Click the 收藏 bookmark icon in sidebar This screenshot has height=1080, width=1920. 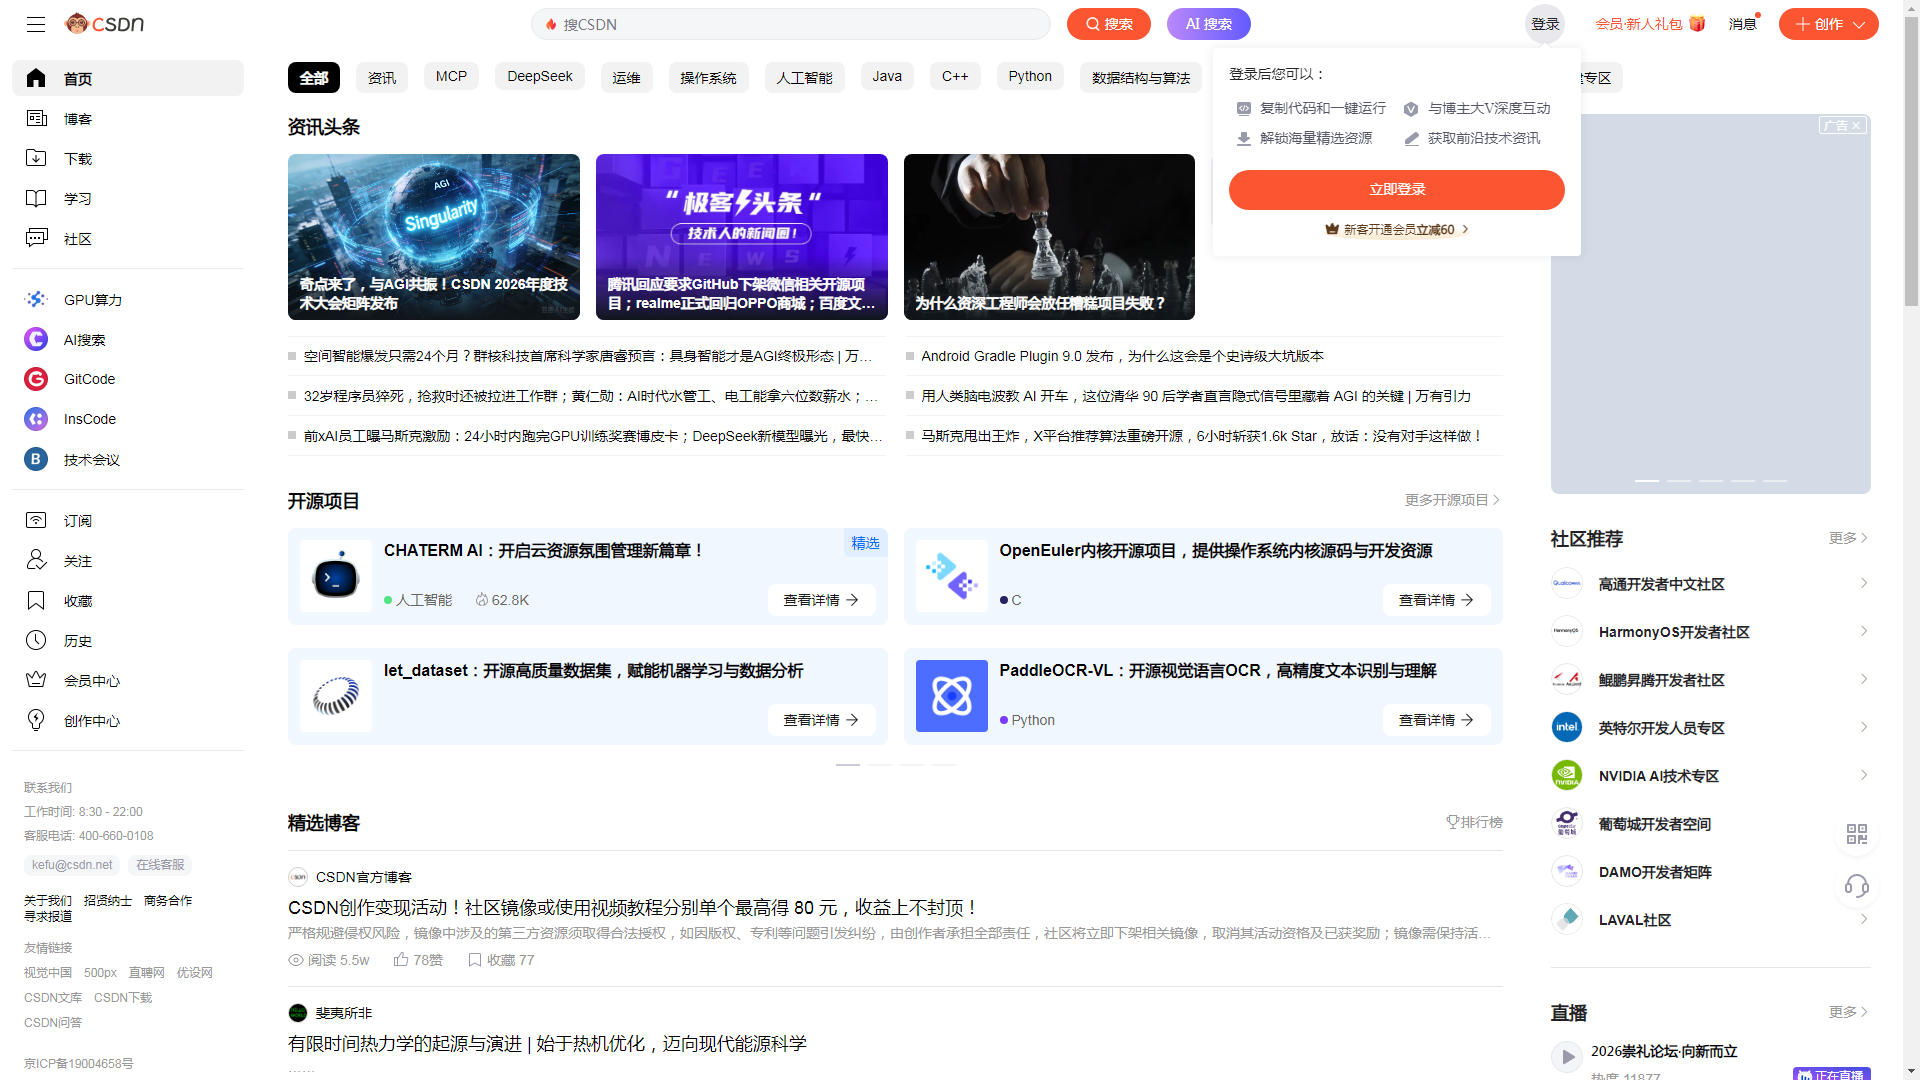click(x=36, y=600)
